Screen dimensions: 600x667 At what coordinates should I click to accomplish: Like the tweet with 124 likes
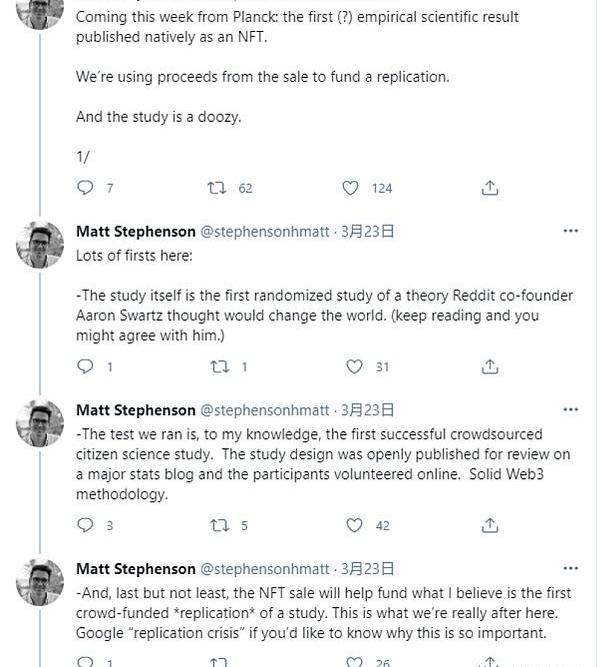[350, 188]
